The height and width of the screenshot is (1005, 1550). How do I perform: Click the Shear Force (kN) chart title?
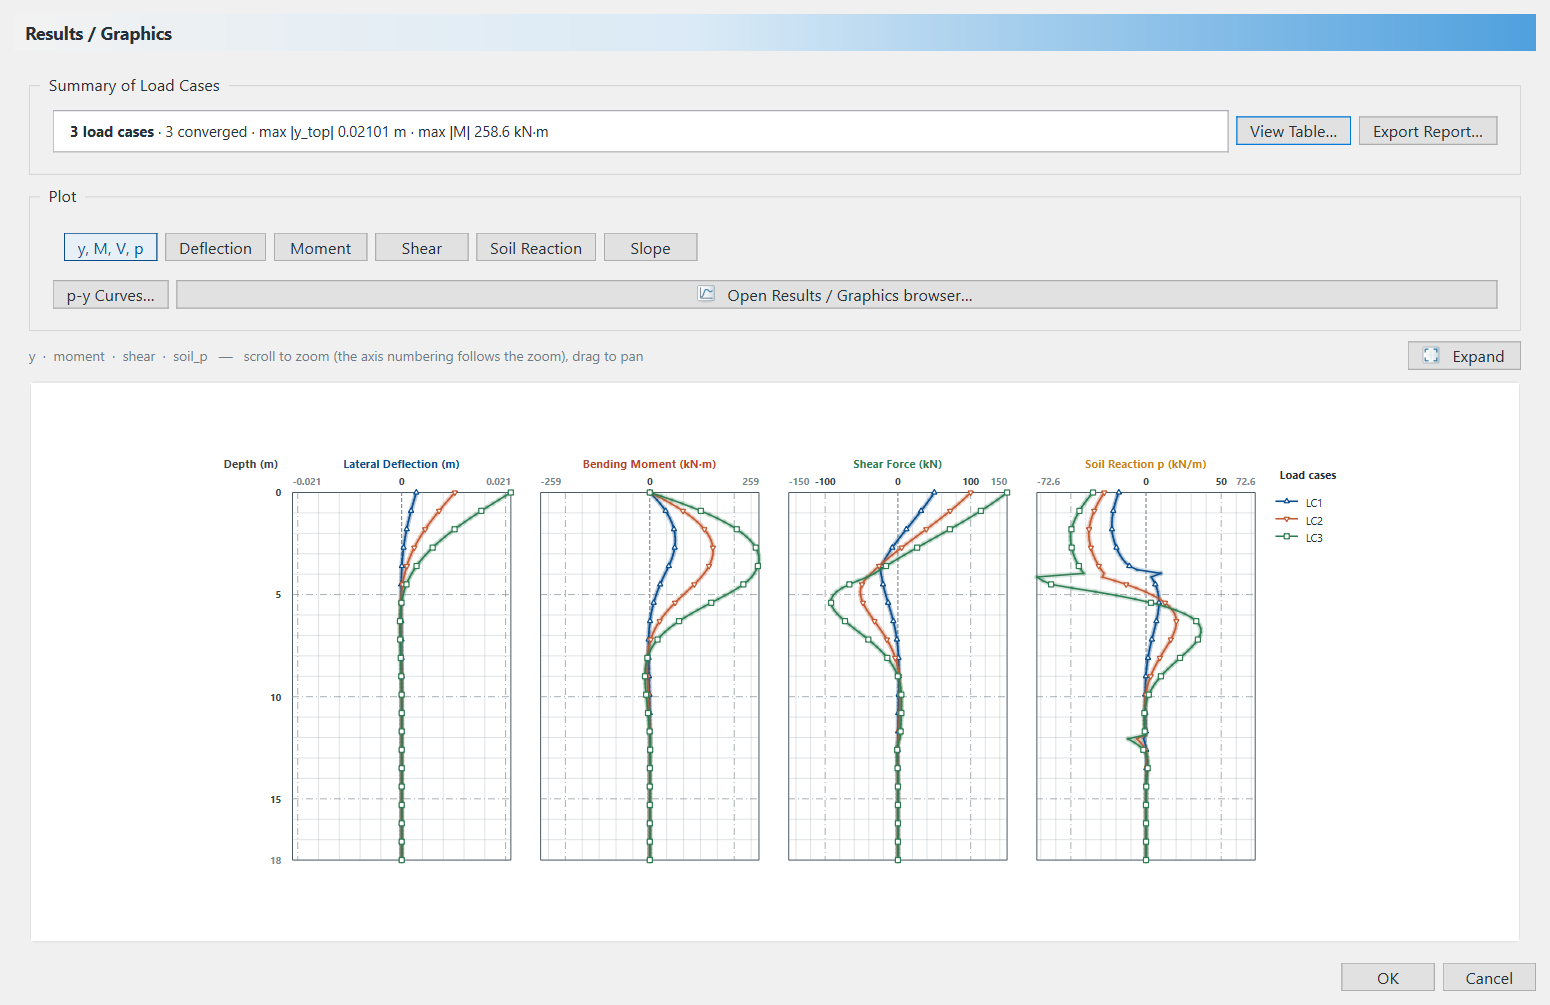tap(897, 464)
